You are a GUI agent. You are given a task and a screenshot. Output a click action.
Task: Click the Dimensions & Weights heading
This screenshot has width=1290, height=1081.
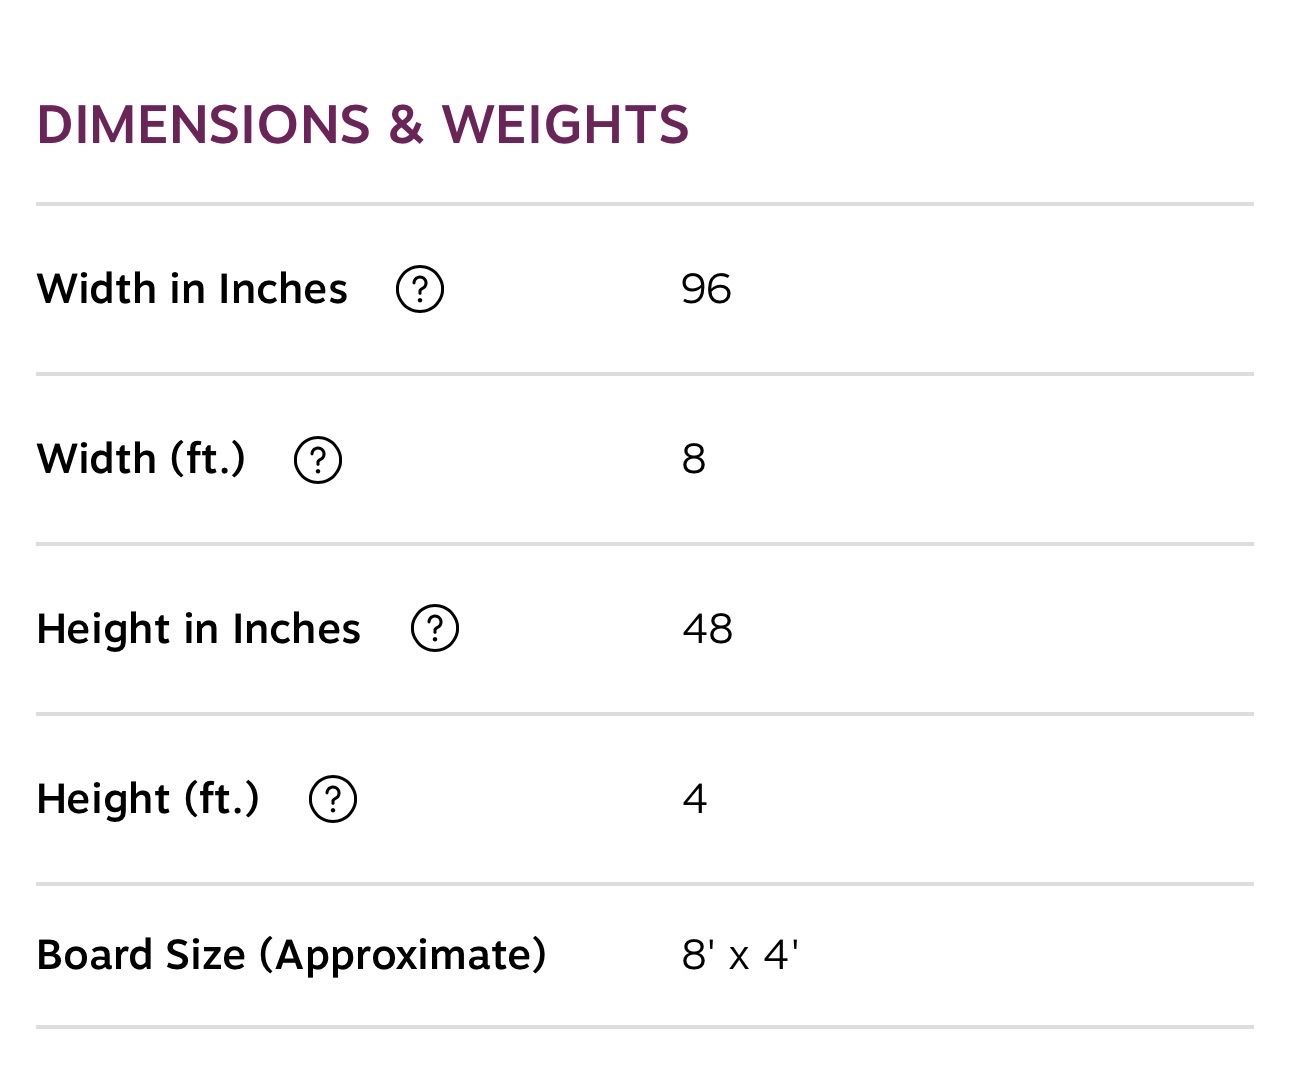tap(363, 125)
